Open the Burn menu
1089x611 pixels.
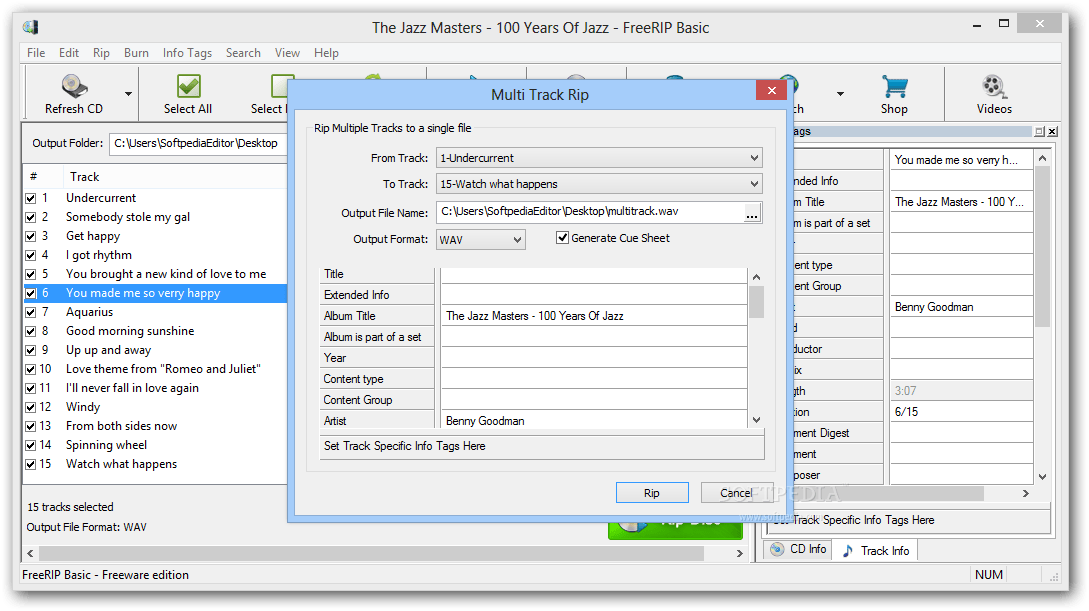[136, 53]
